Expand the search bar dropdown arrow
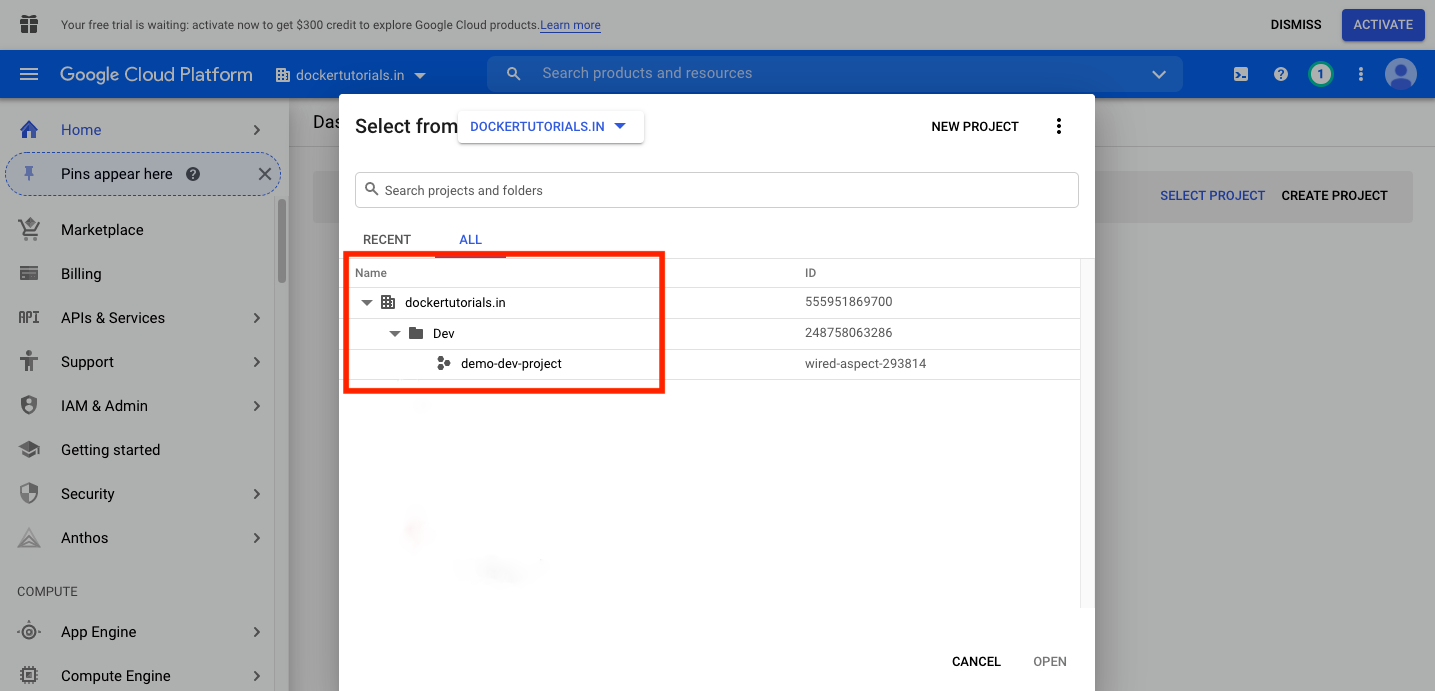The width and height of the screenshot is (1435, 691). (1159, 74)
